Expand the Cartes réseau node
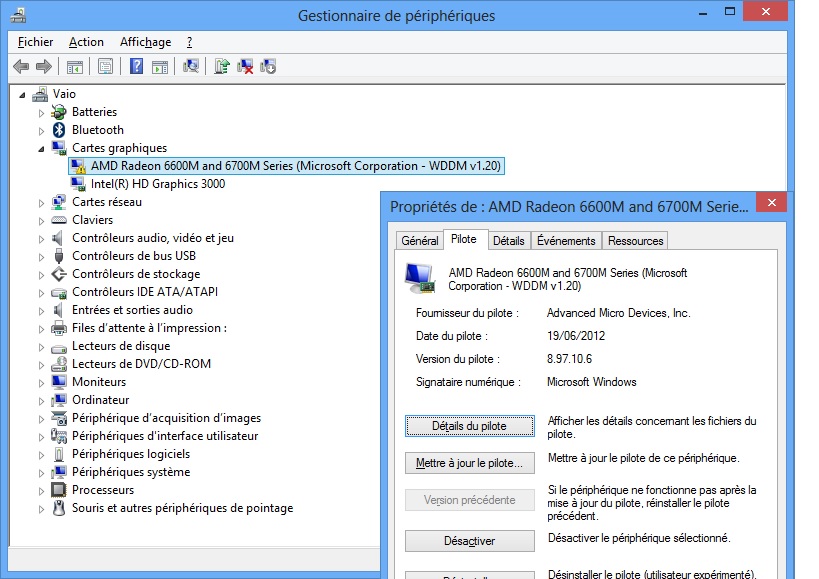The height and width of the screenshot is (579, 819). pos(41,203)
